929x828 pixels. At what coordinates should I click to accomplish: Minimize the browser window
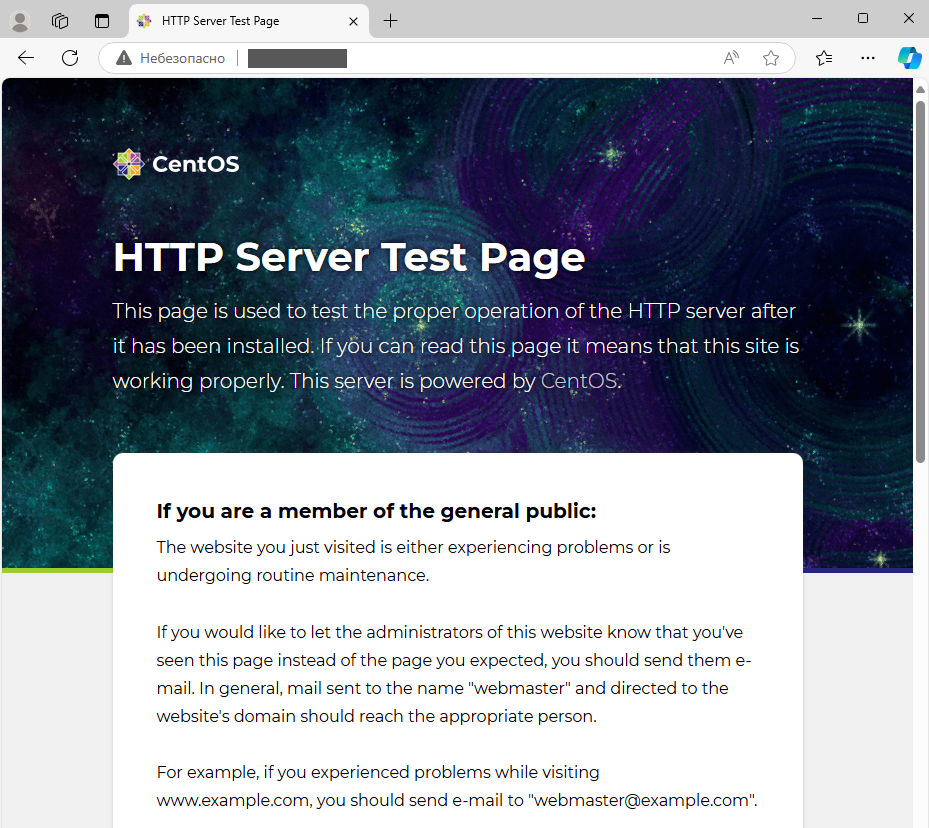coord(817,19)
